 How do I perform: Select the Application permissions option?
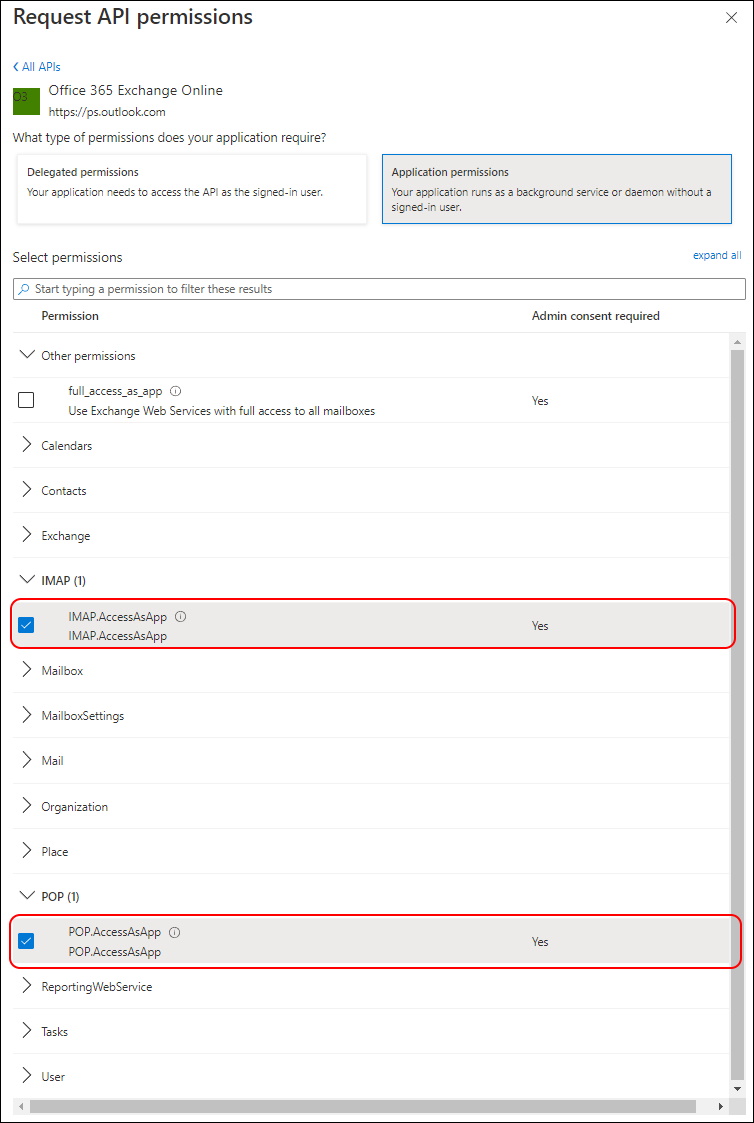556,189
